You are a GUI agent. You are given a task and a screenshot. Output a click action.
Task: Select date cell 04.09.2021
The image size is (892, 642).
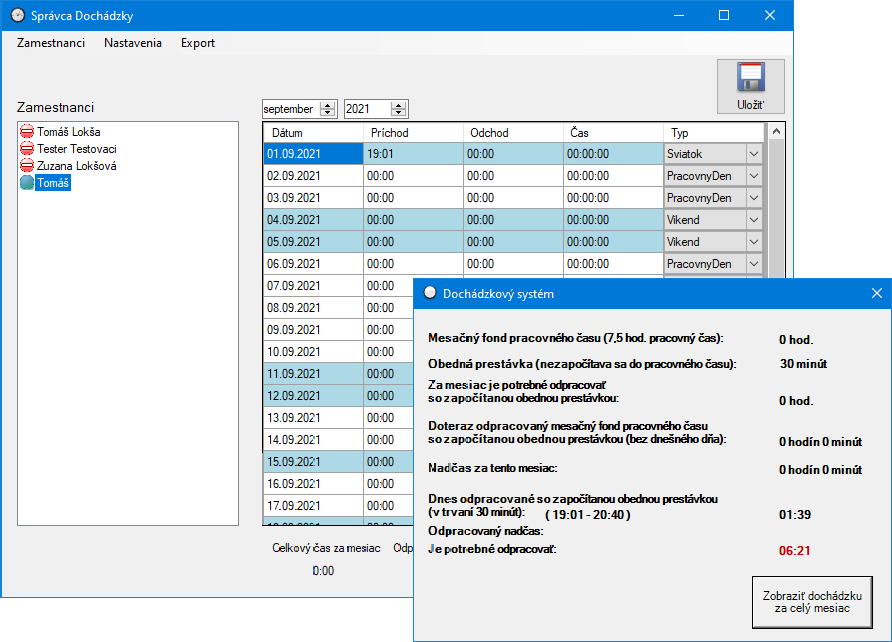coord(313,220)
